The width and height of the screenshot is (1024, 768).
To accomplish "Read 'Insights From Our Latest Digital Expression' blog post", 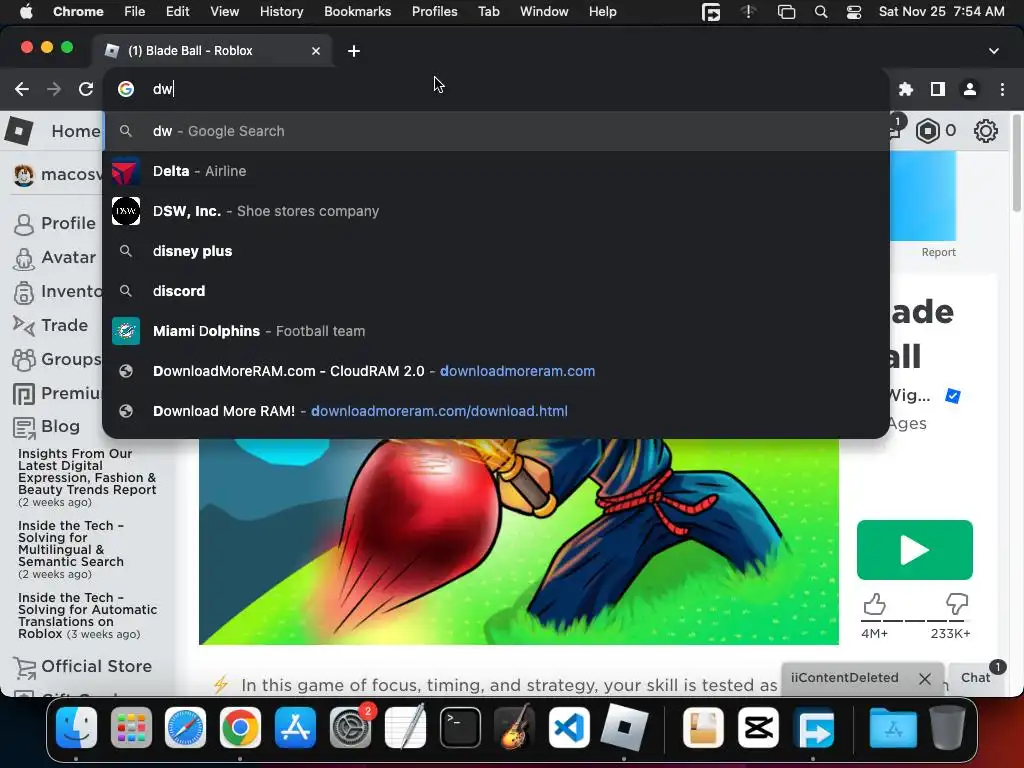I will (87, 477).
